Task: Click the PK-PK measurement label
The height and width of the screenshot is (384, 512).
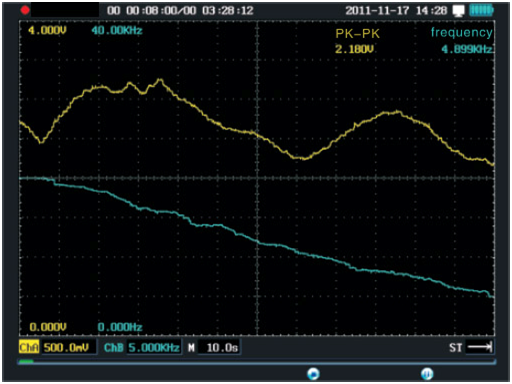Action: click(357, 34)
